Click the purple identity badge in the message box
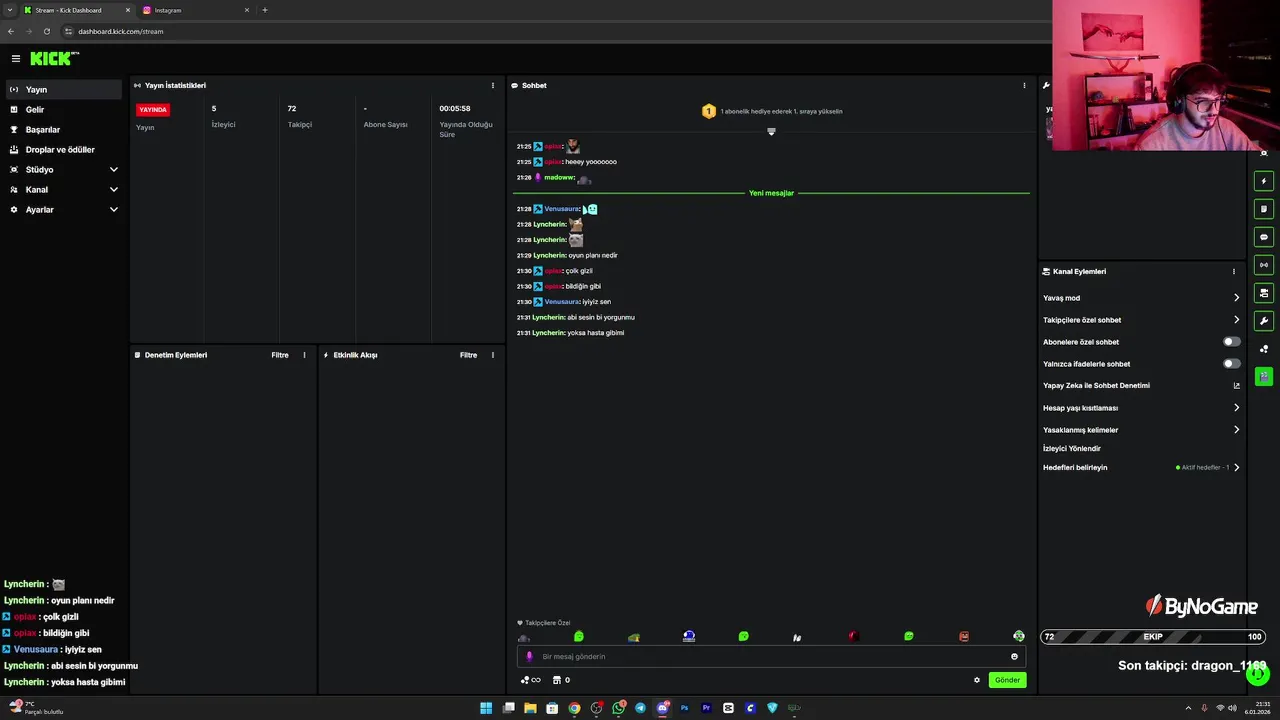This screenshot has height=720, width=1280. [529, 657]
